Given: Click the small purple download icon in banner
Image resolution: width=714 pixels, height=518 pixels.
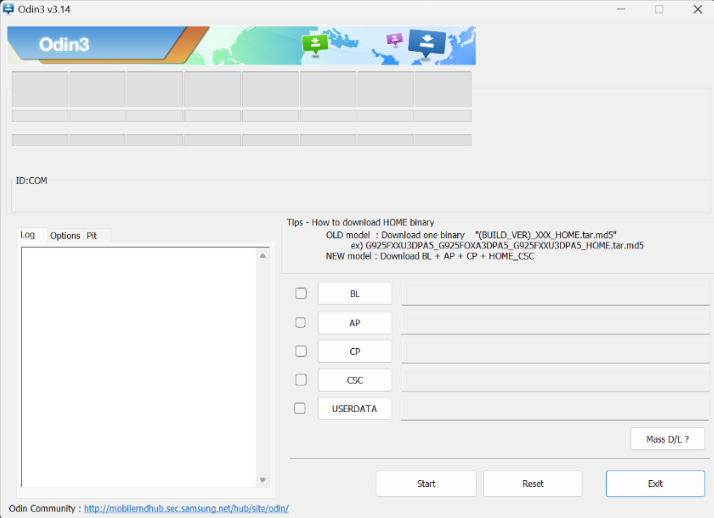Looking at the screenshot, I should (x=394, y=40).
